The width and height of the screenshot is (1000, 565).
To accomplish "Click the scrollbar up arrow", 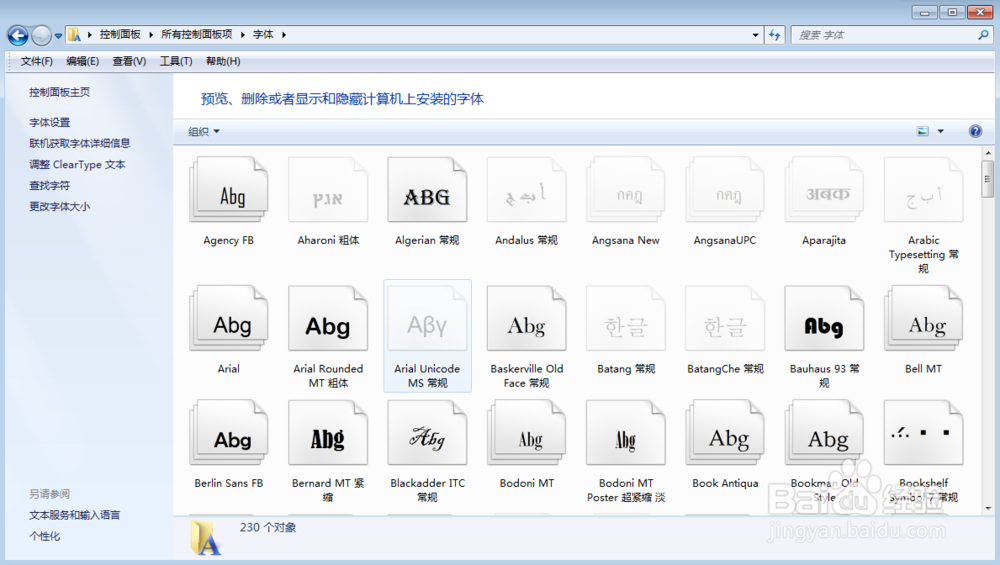I will pyautogui.click(x=988, y=153).
